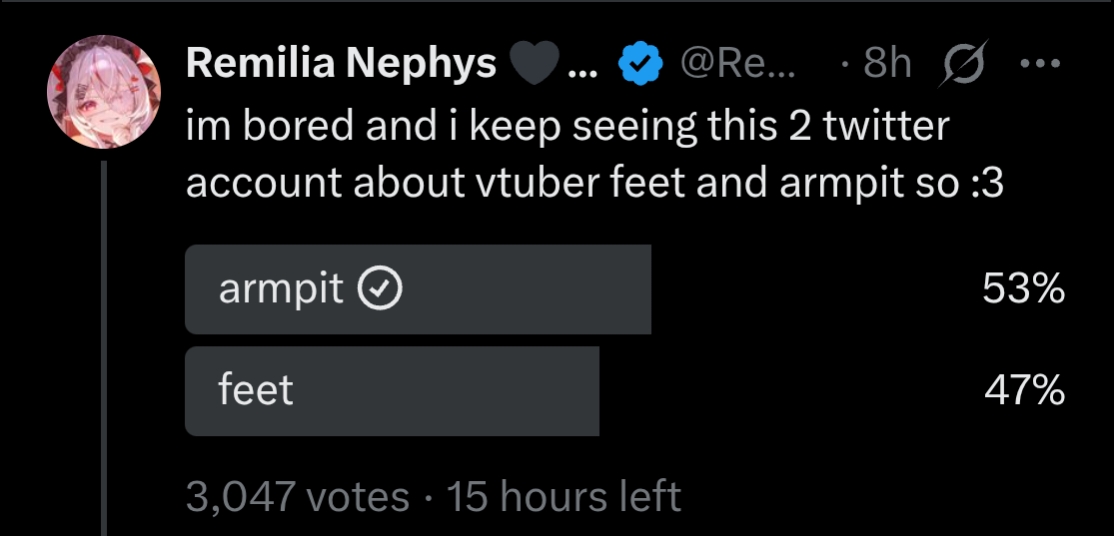Click the 3,047 votes count
The height and width of the screenshot is (536, 1114).
coord(297,496)
